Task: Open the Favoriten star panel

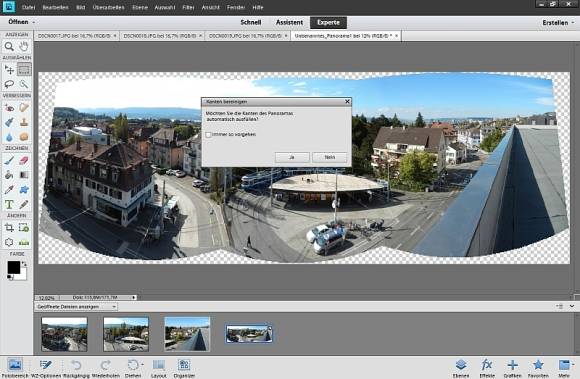Action: (x=538, y=368)
